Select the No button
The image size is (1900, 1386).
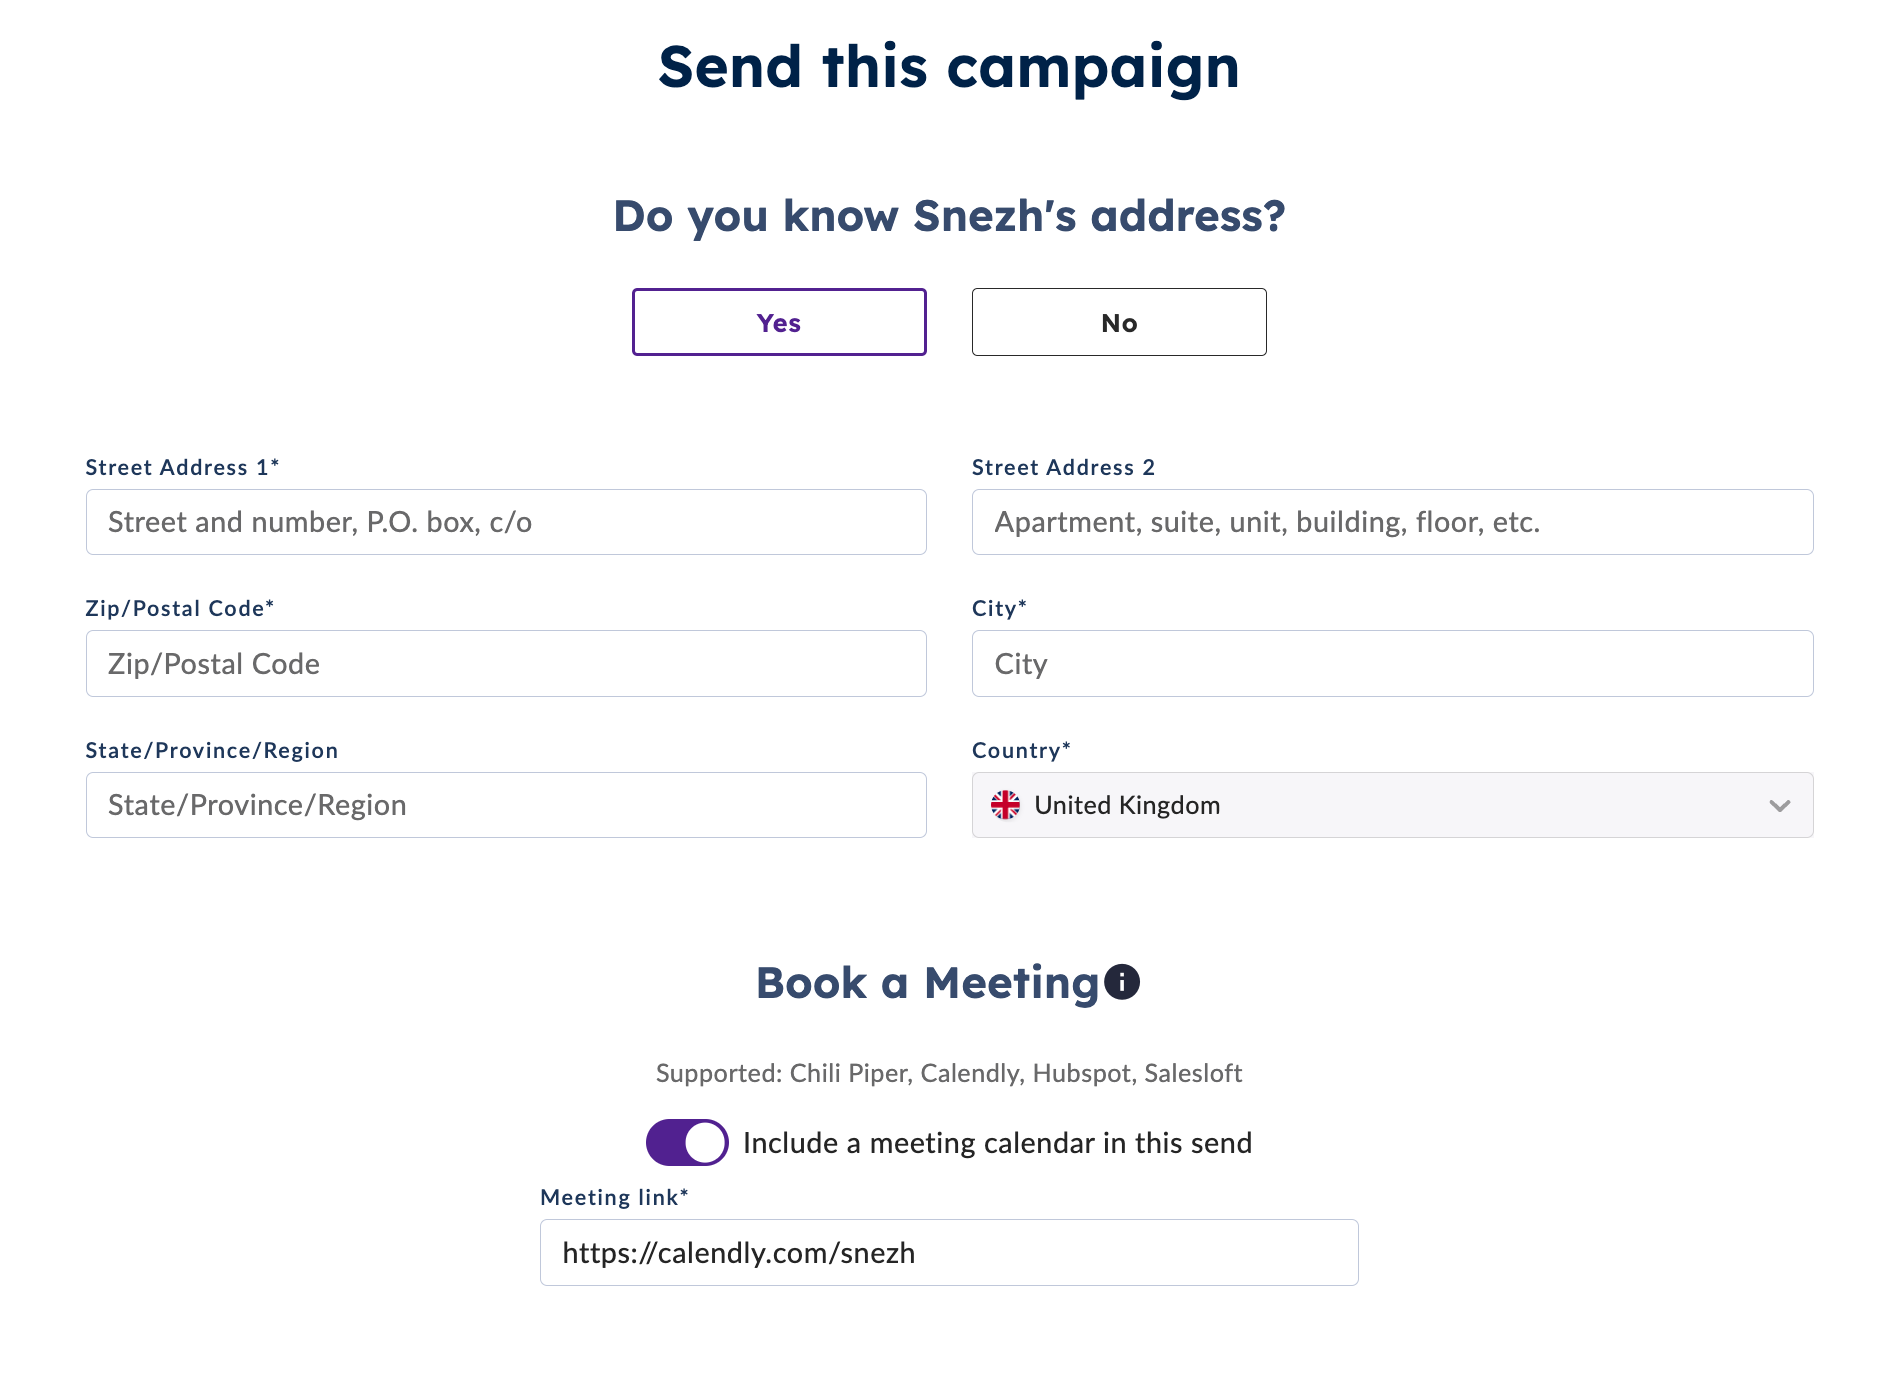click(1118, 322)
